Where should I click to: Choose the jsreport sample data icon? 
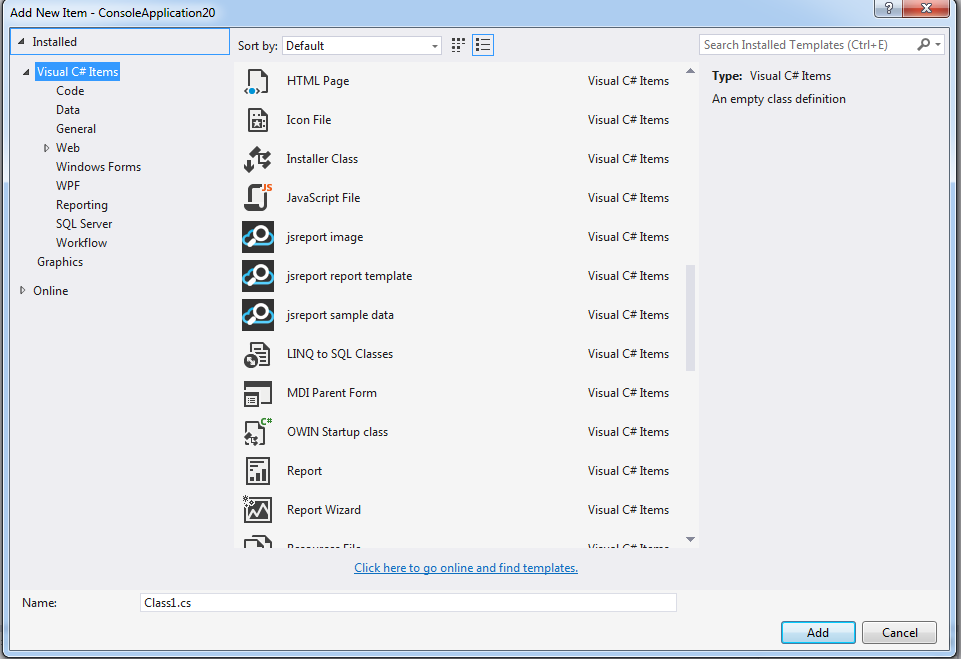(x=258, y=315)
